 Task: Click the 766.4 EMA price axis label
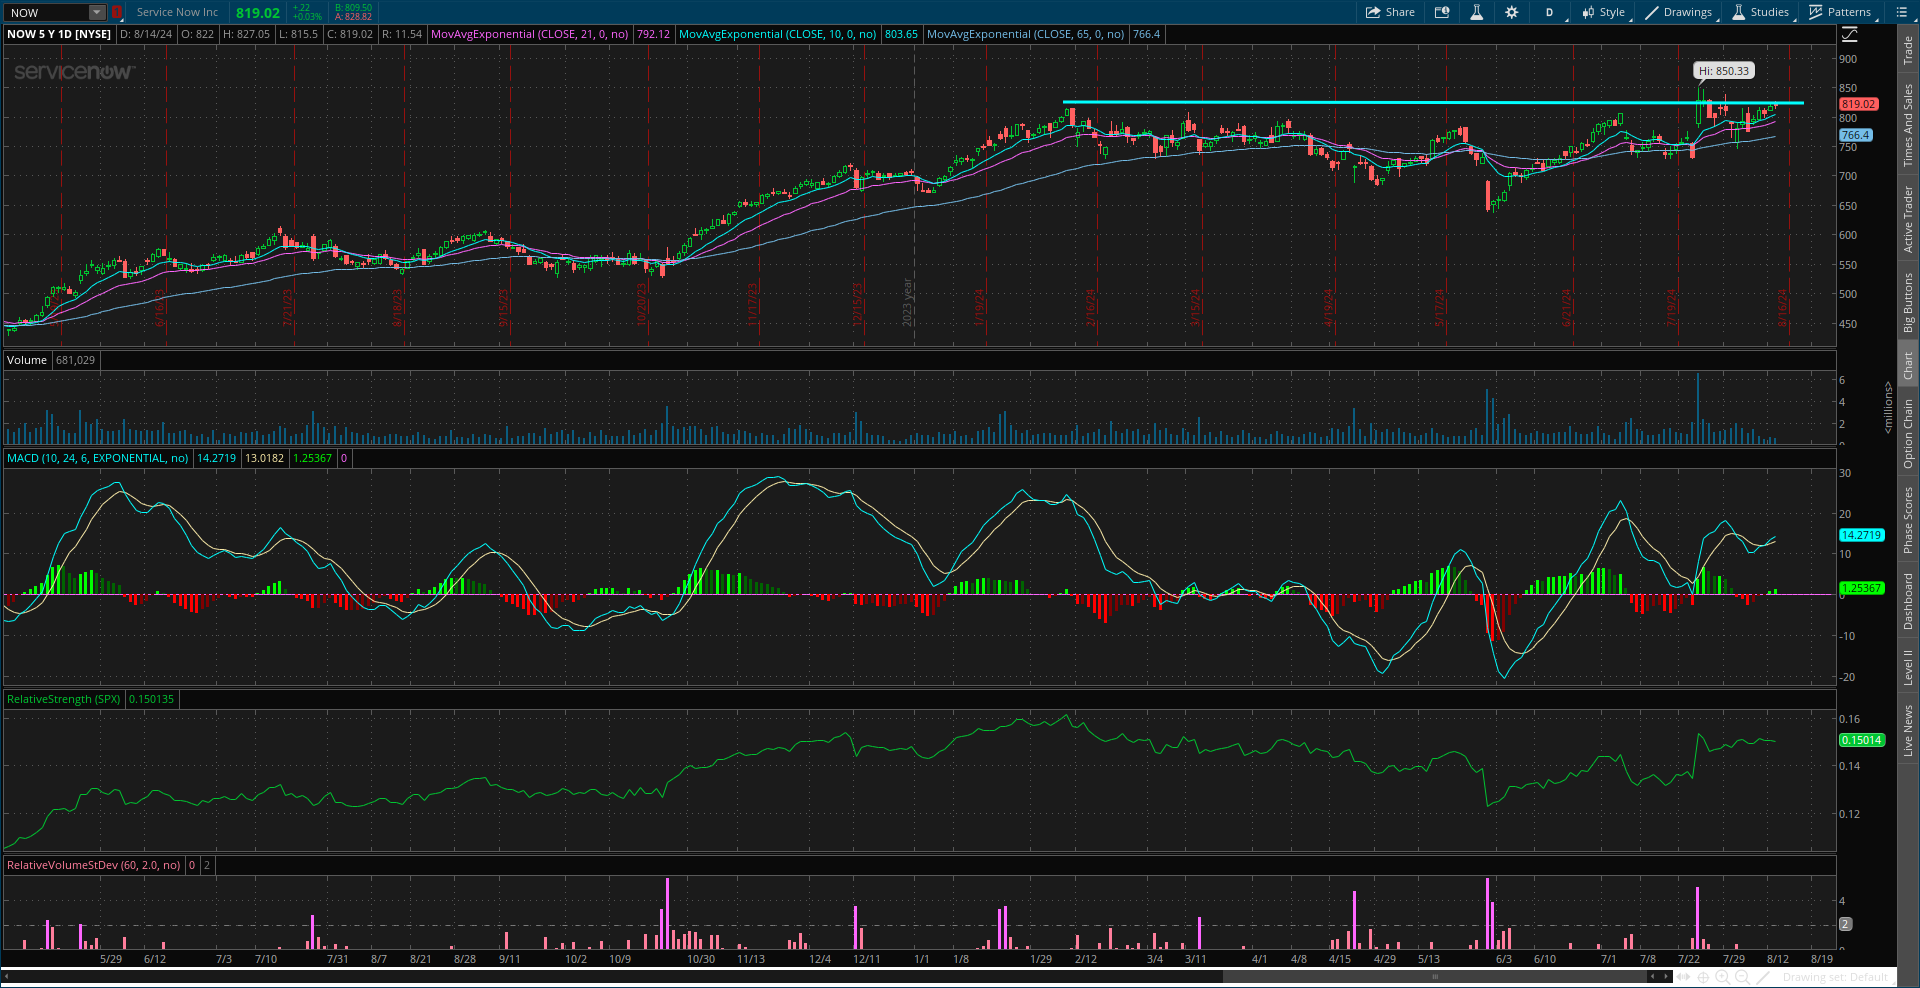(1855, 135)
